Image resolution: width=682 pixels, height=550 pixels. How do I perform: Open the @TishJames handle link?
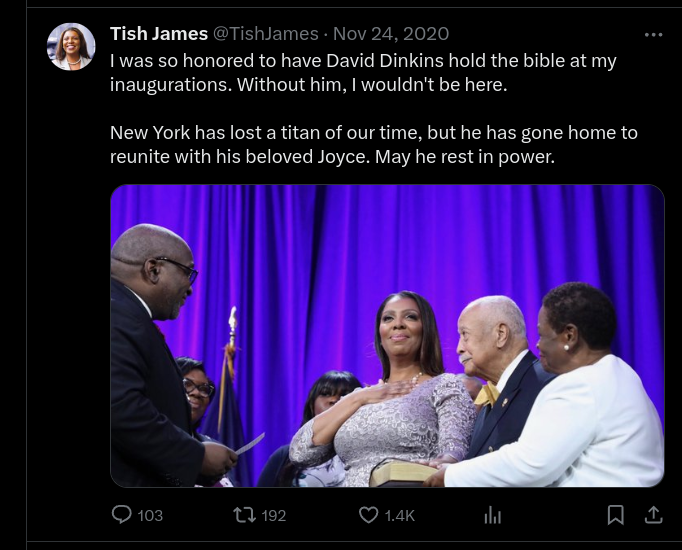point(265,34)
